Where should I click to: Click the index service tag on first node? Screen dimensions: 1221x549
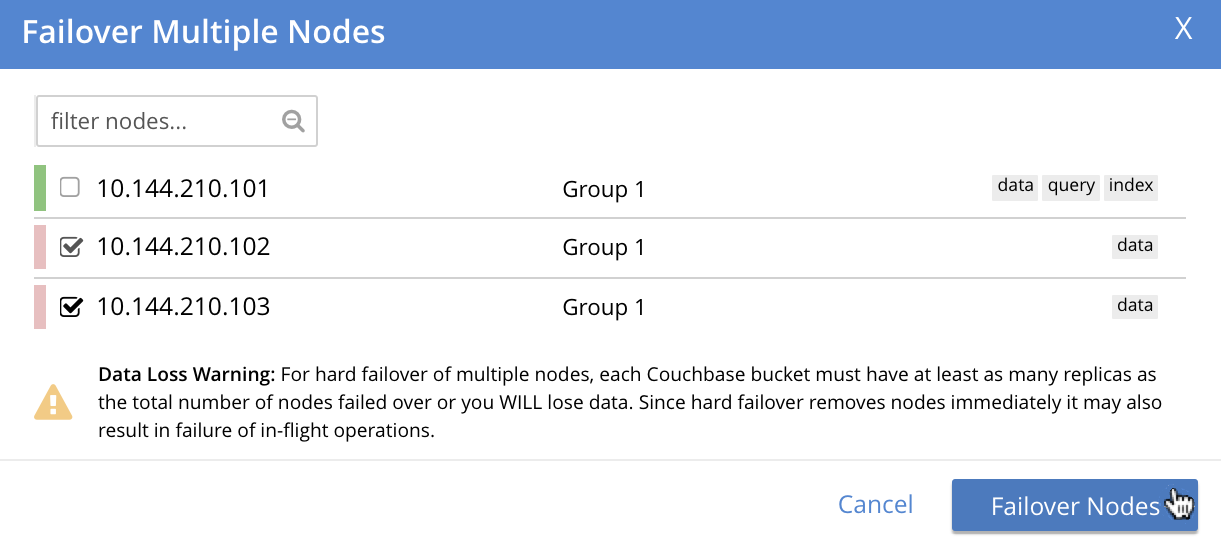[x=1131, y=186]
